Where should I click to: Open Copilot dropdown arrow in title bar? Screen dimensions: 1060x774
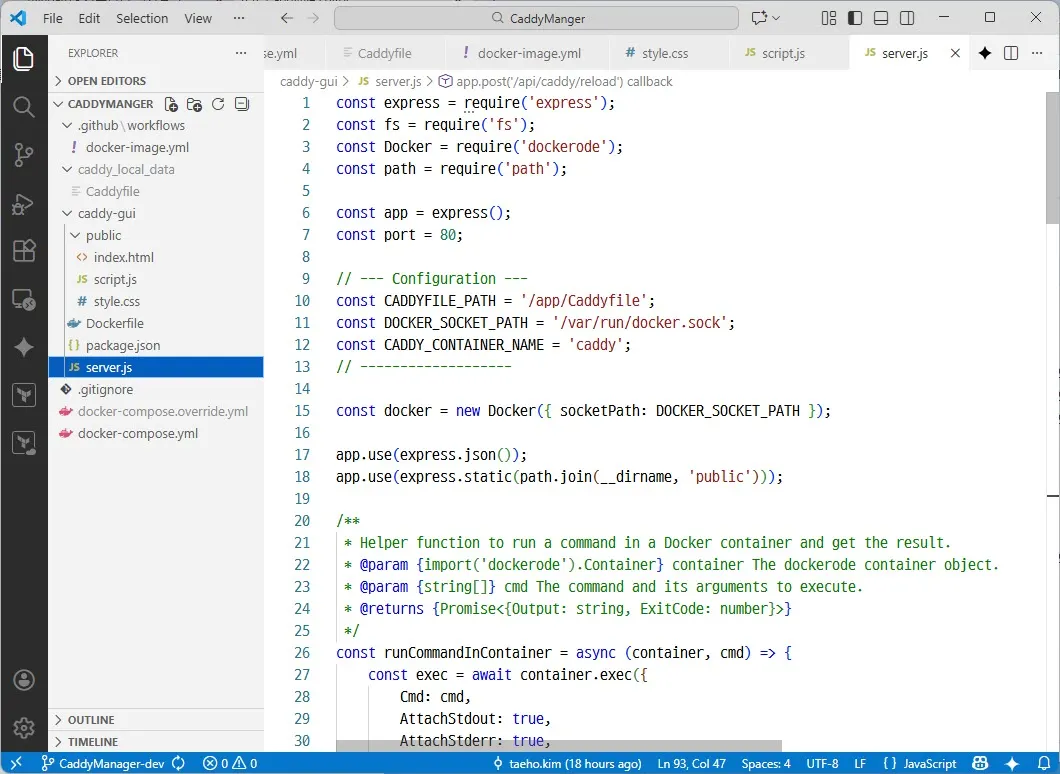pos(776,18)
